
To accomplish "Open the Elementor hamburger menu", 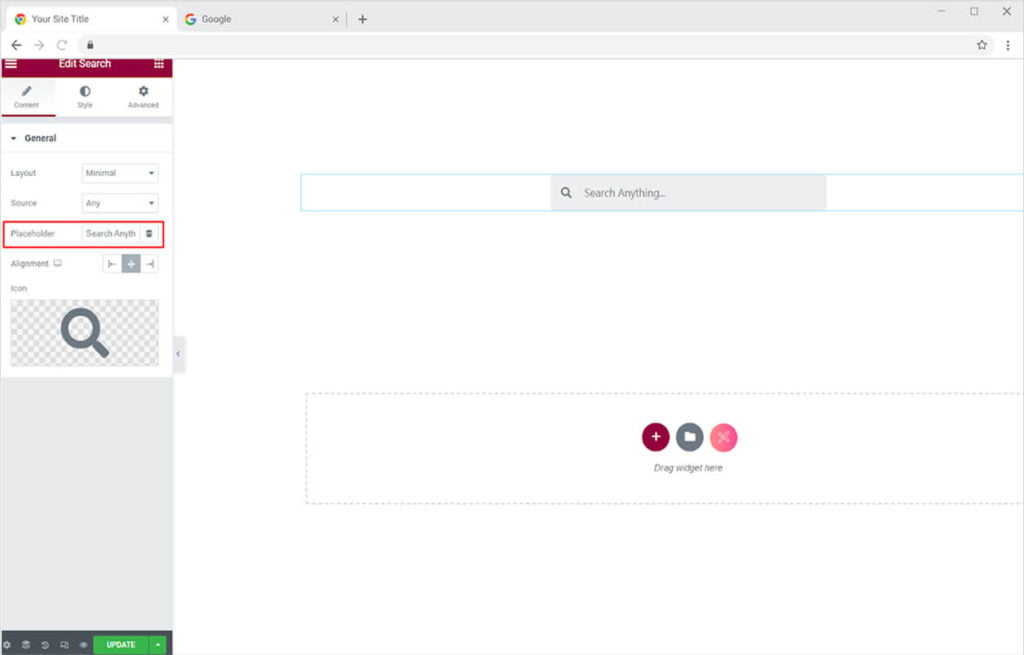I will pos(11,64).
